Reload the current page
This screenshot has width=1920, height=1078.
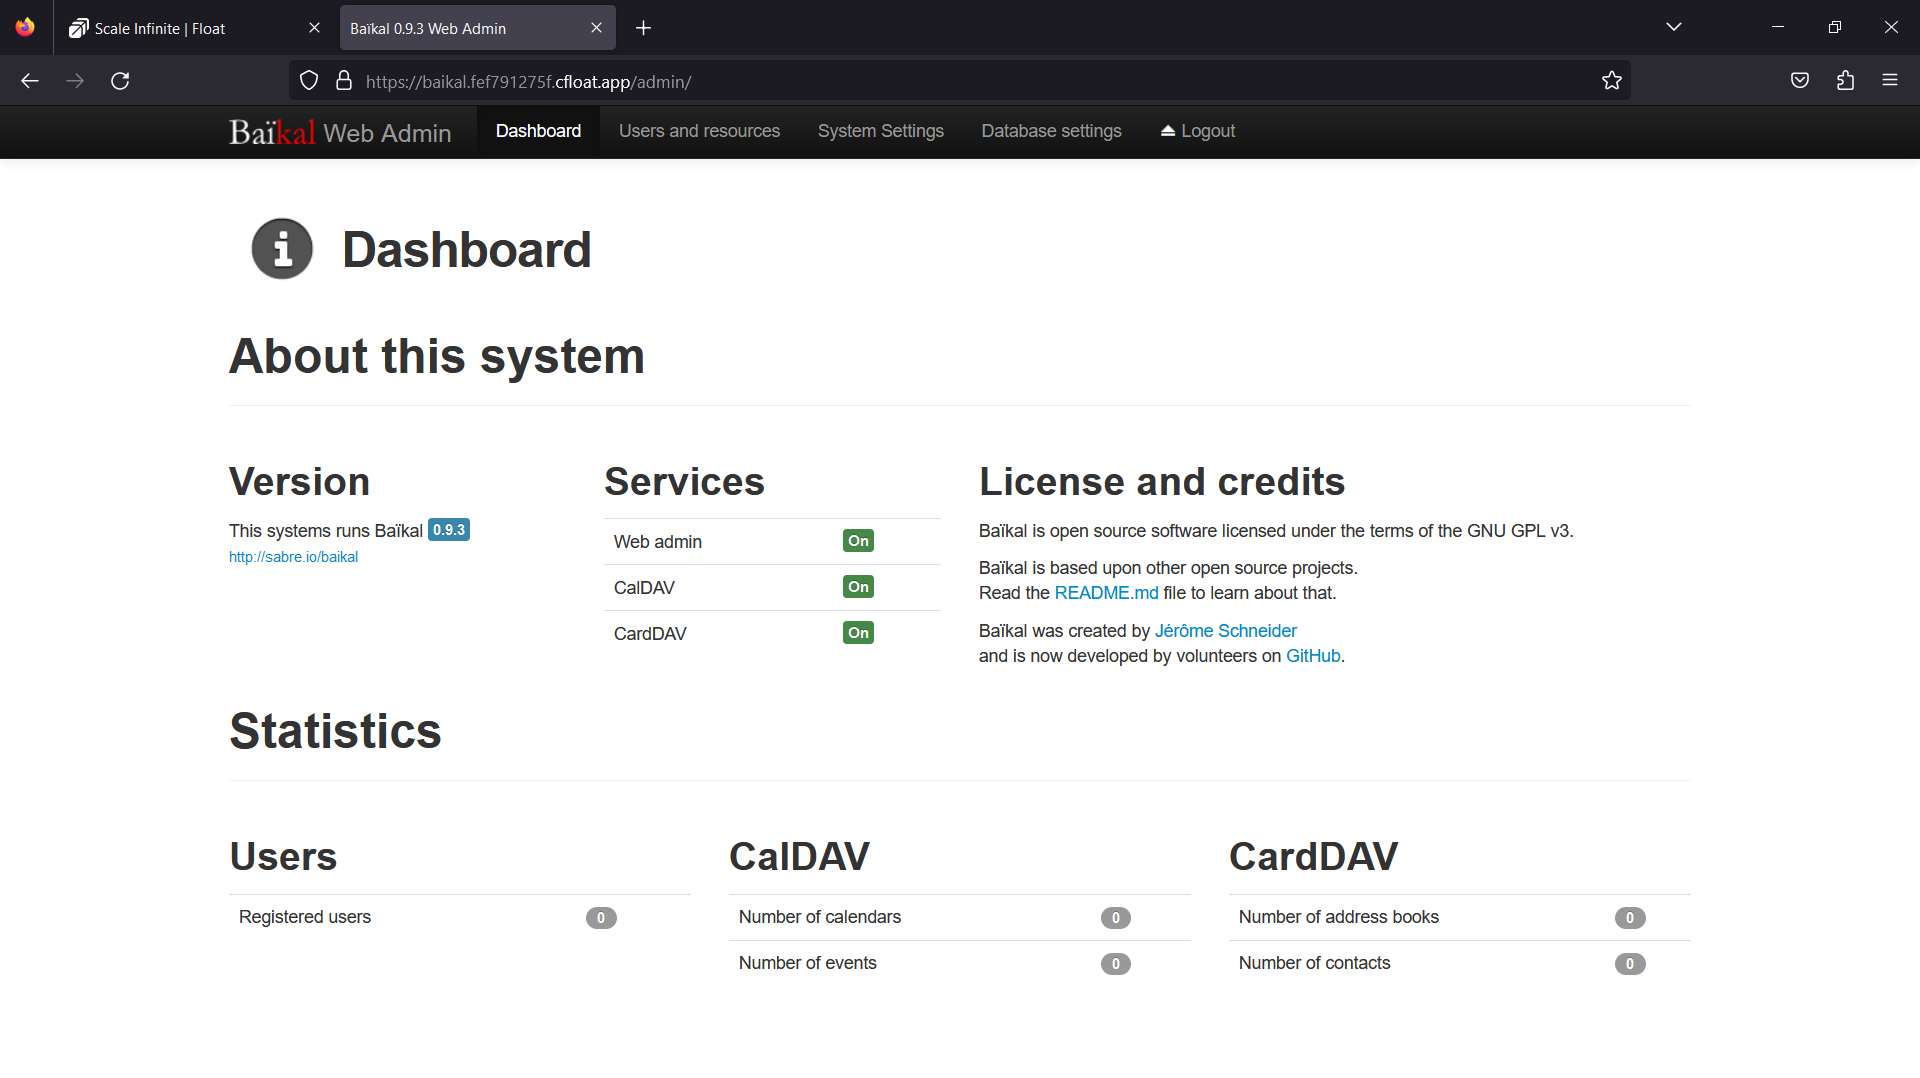[120, 81]
